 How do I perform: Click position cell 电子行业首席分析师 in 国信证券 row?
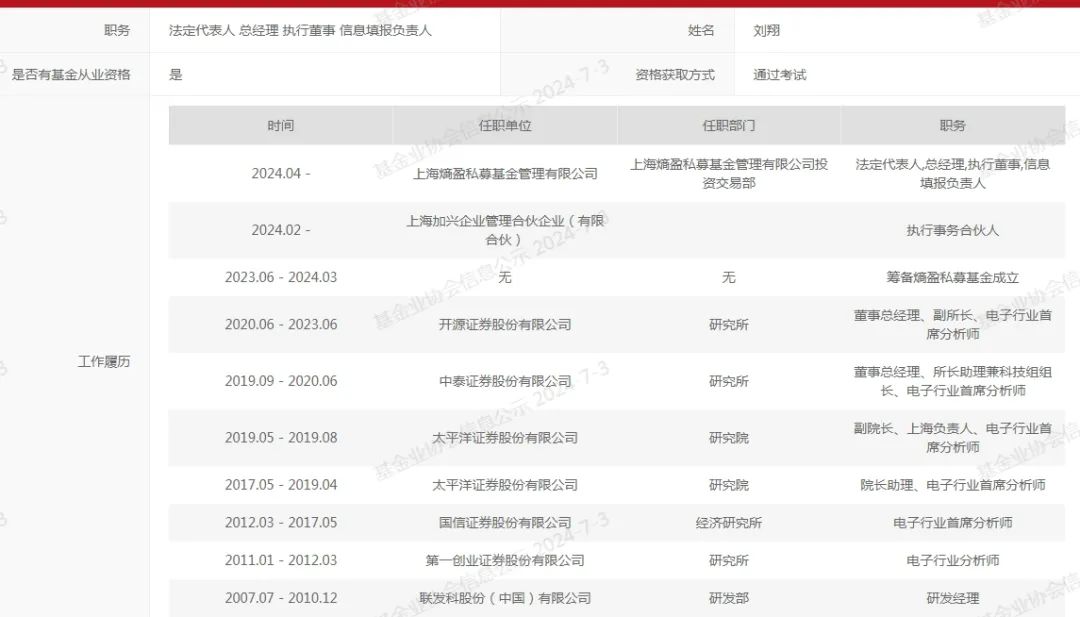(953, 523)
